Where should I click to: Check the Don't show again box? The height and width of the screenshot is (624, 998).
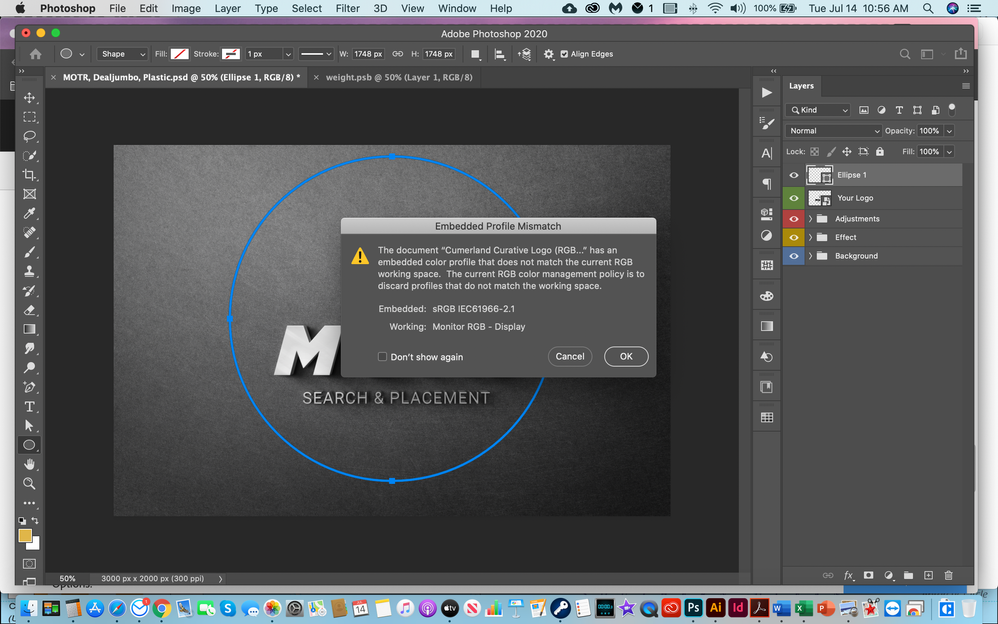click(x=383, y=357)
